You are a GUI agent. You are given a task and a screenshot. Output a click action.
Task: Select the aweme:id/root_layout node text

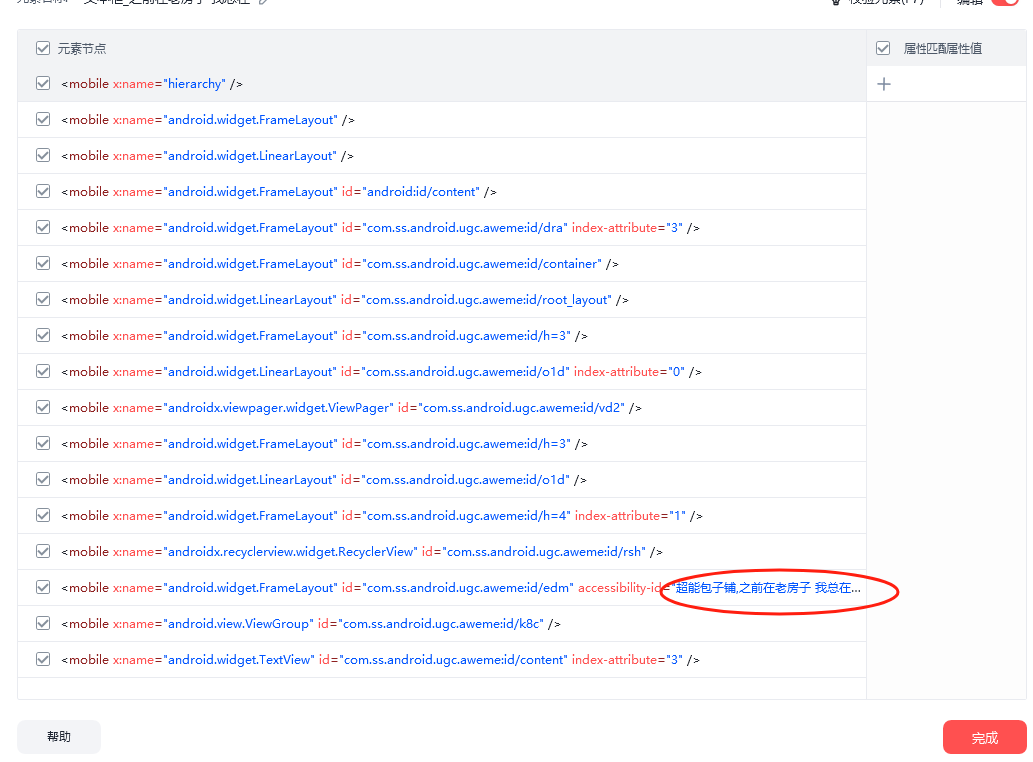[x=345, y=300]
